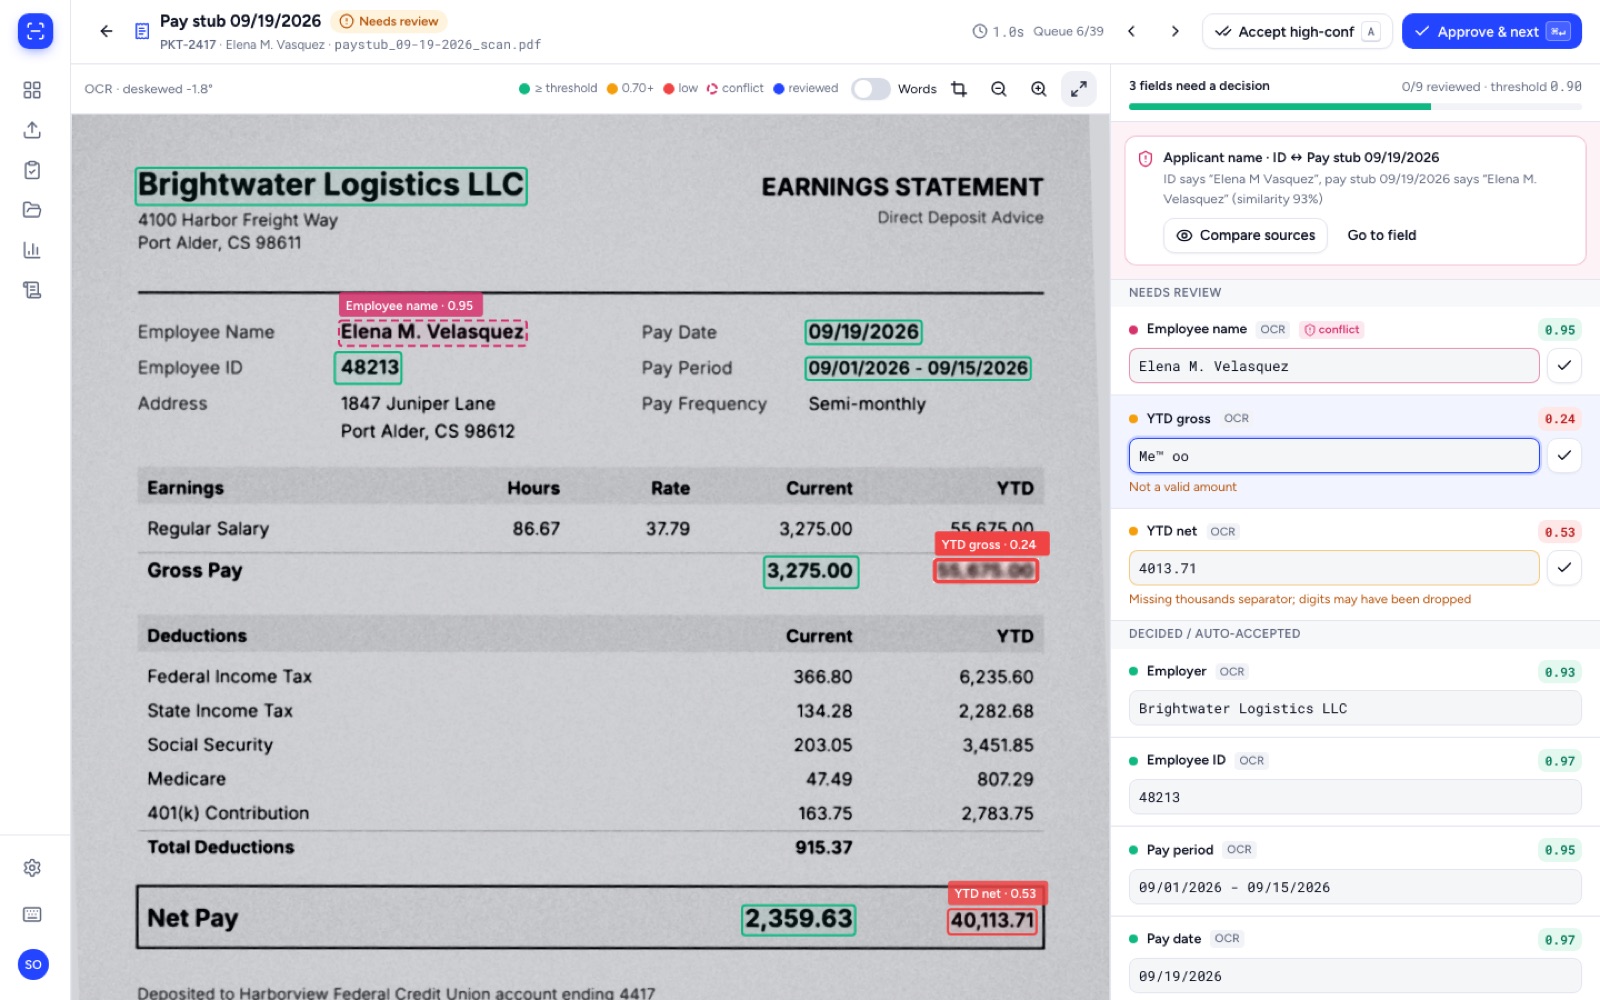Click the Net Pay 2,359.63 box on scan

799,919
